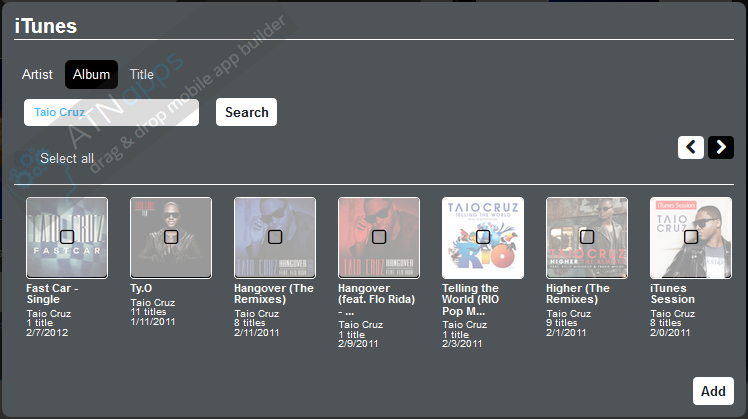
Task: Click the Telling the World (RIO Pop M... title
Action: [470, 299]
